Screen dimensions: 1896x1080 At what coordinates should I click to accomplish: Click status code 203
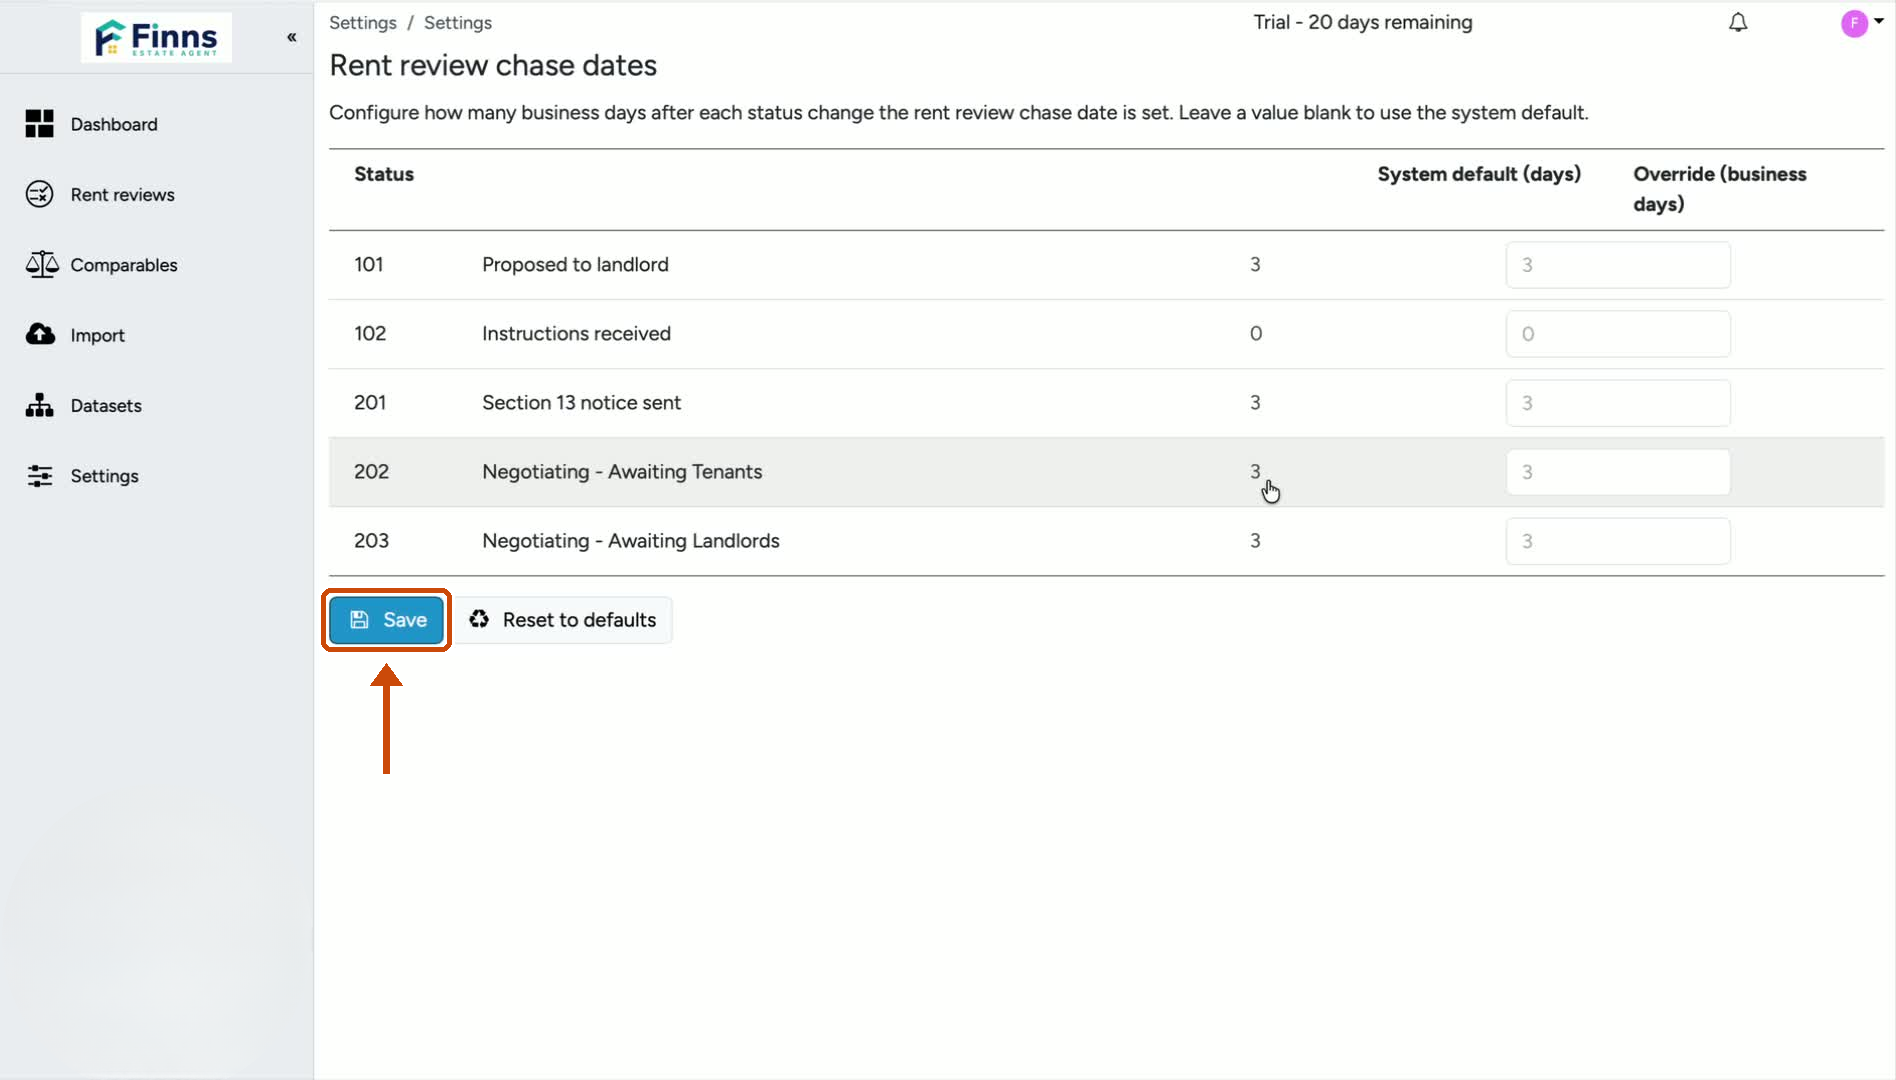coord(371,540)
